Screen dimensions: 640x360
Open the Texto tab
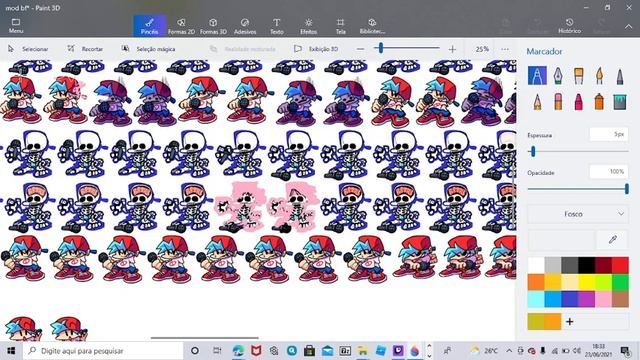point(277,26)
